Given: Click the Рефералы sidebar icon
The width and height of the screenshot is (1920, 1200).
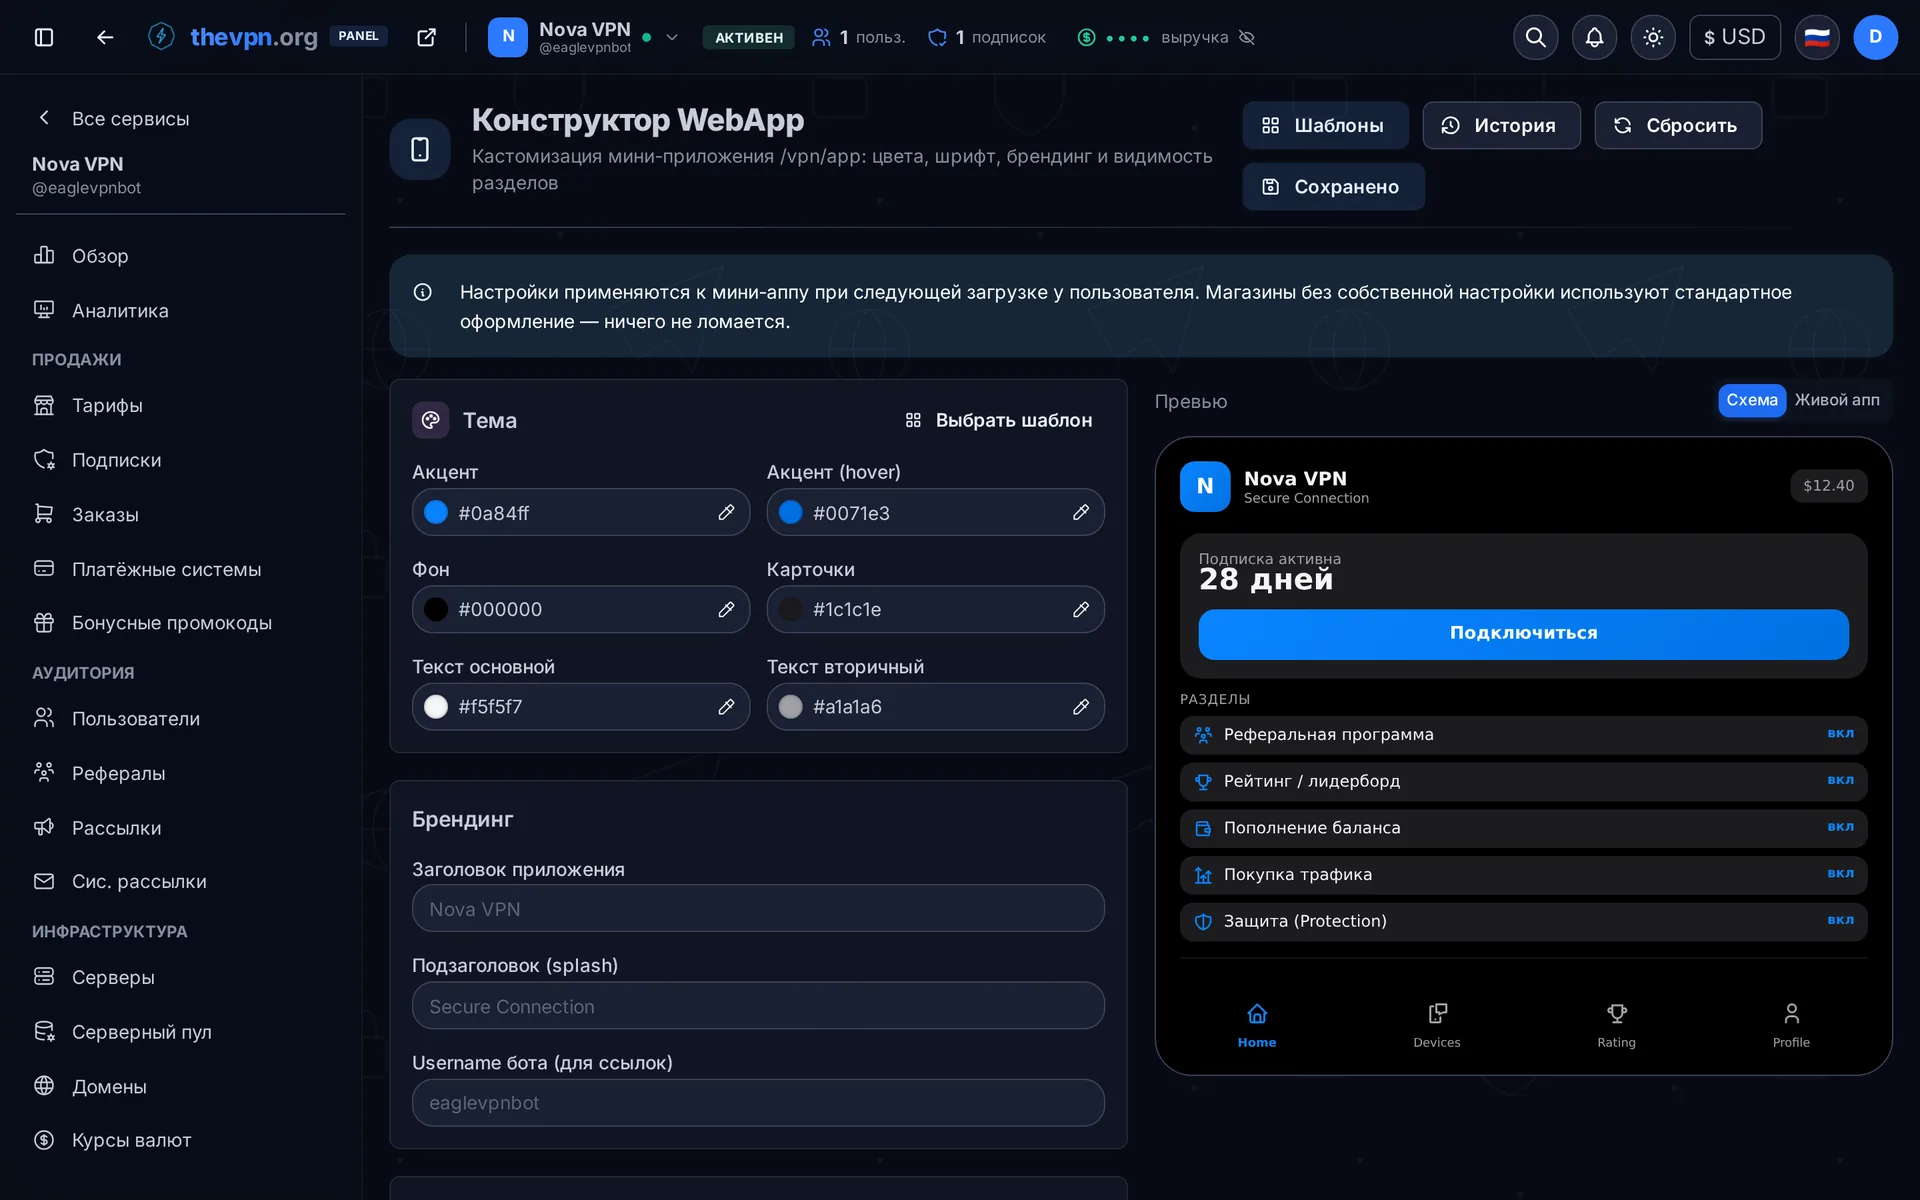Looking at the screenshot, I should [x=44, y=773].
